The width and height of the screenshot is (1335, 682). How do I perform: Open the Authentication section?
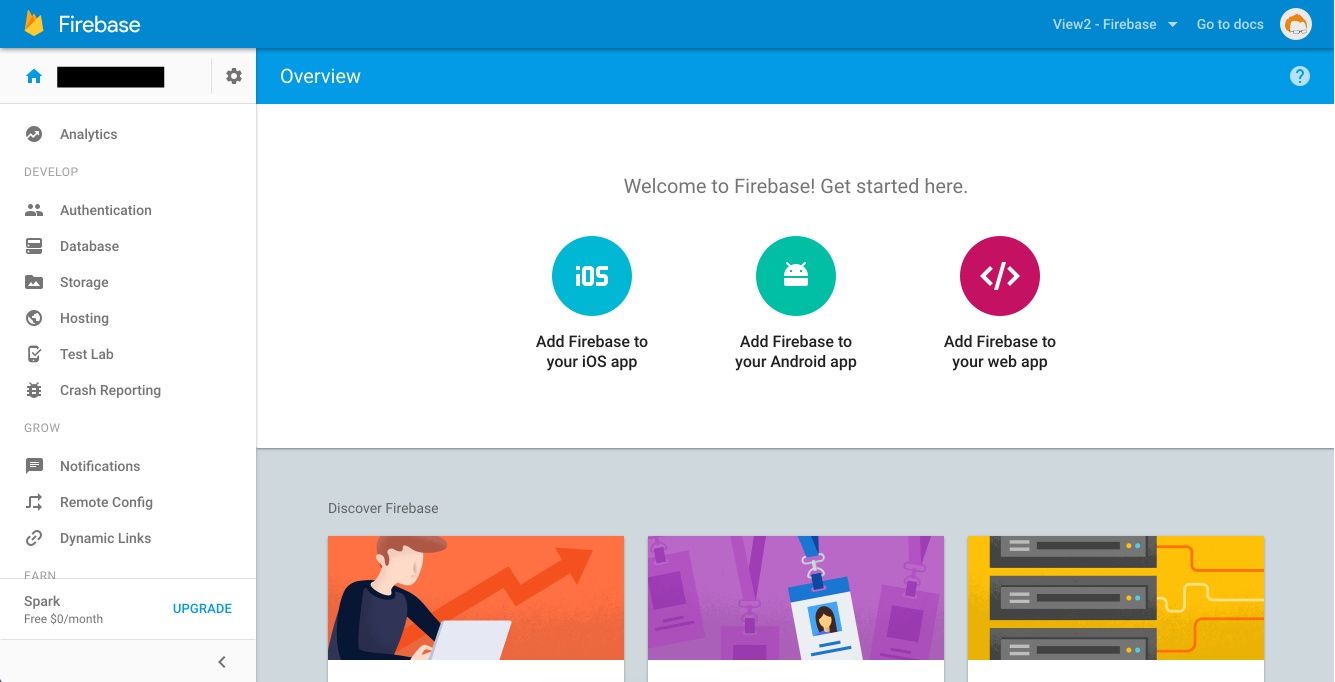tap(128, 210)
